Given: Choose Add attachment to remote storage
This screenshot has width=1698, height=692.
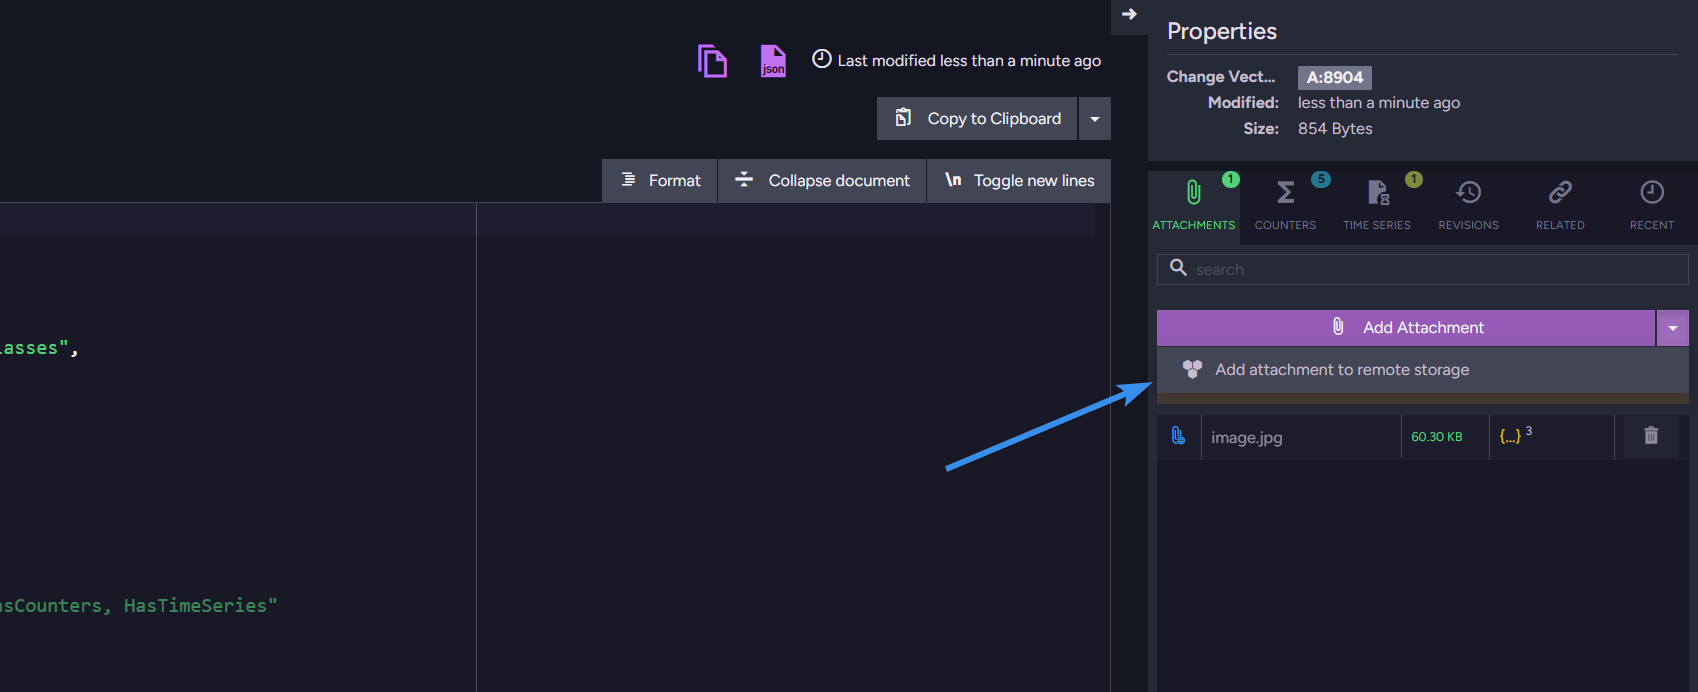Looking at the screenshot, I should tap(1341, 370).
